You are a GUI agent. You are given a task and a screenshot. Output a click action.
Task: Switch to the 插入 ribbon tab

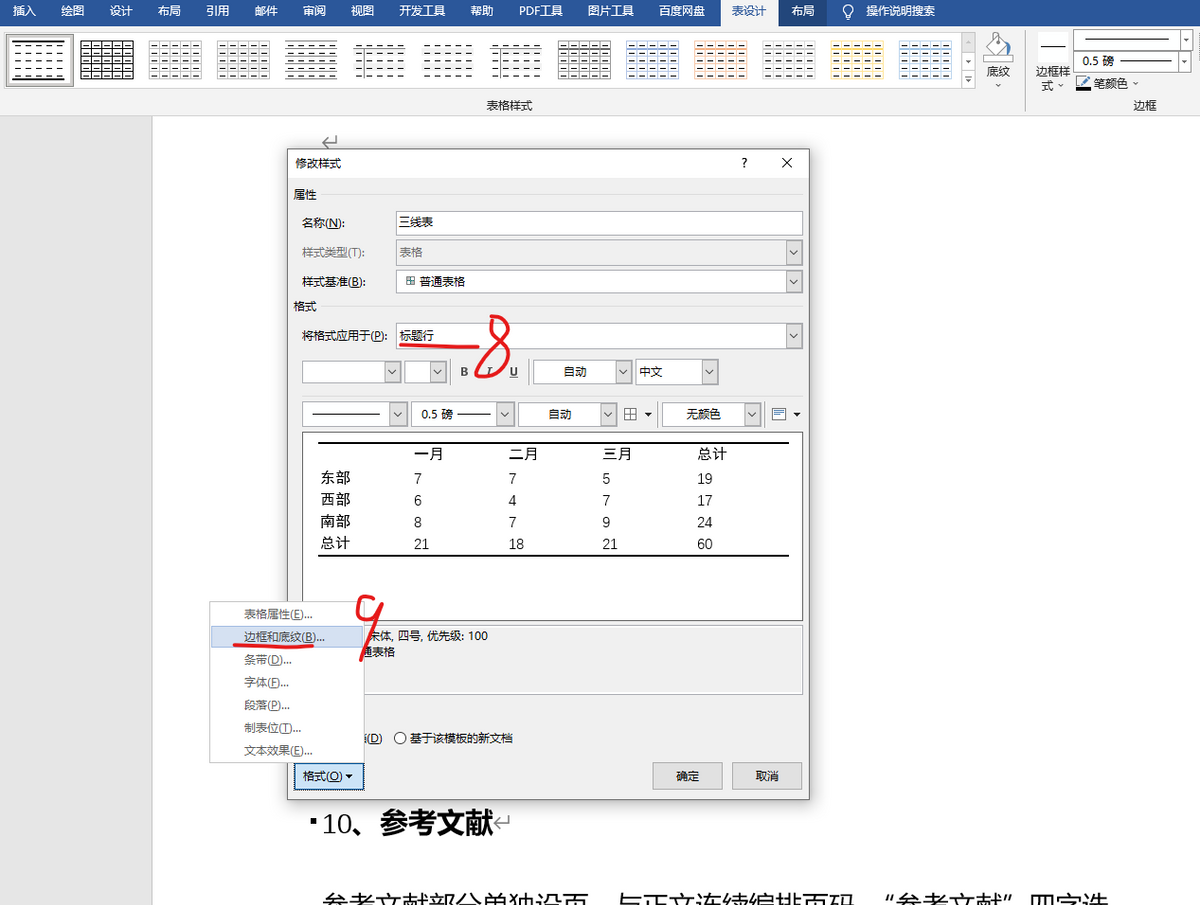coord(25,12)
